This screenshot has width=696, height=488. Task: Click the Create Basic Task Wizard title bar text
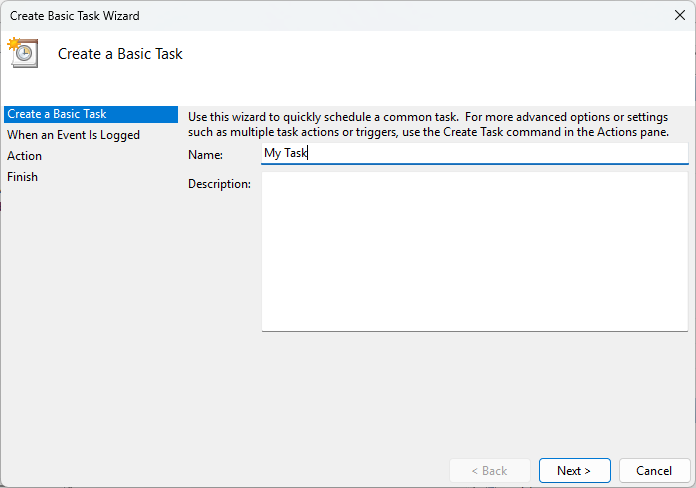[x=75, y=16]
